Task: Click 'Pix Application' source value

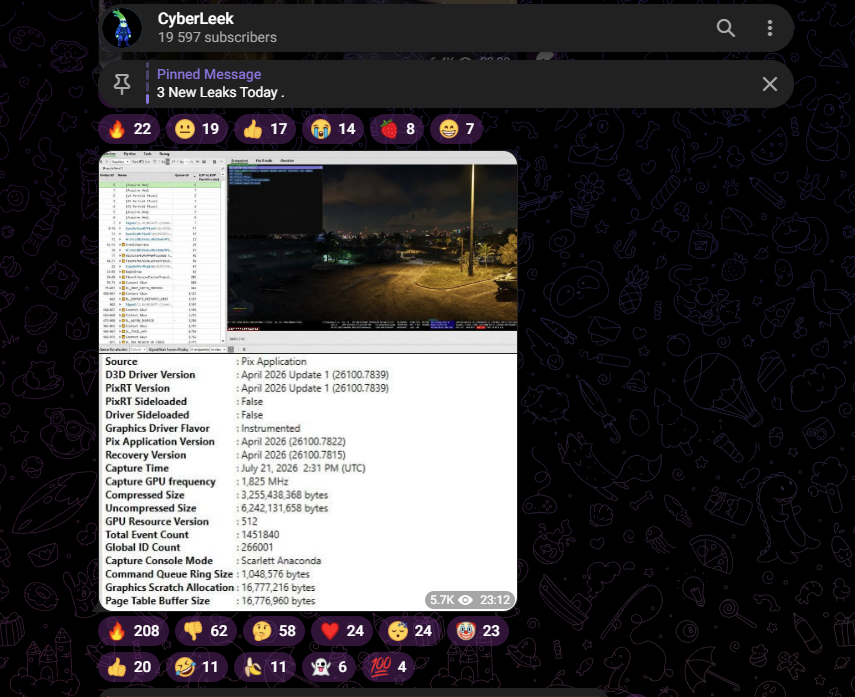Action: 274,362
